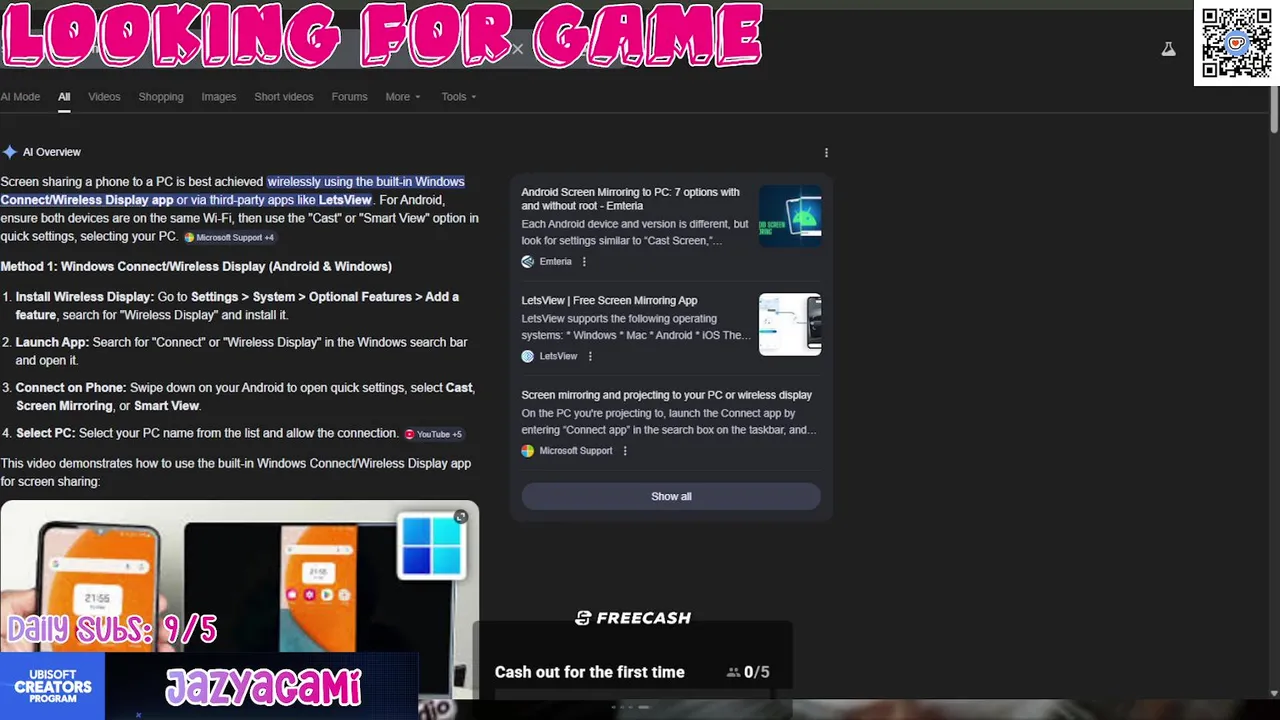Switch to the Images tab
The width and height of the screenshot is (1280, 720).
tap(218, 97)
